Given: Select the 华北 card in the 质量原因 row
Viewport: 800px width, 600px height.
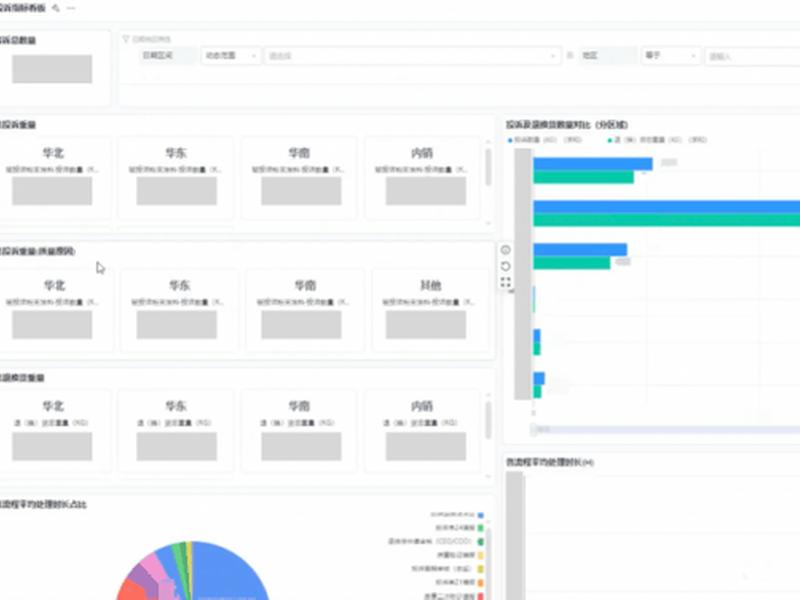Looking at the screenshot, I should coord(55,310).
